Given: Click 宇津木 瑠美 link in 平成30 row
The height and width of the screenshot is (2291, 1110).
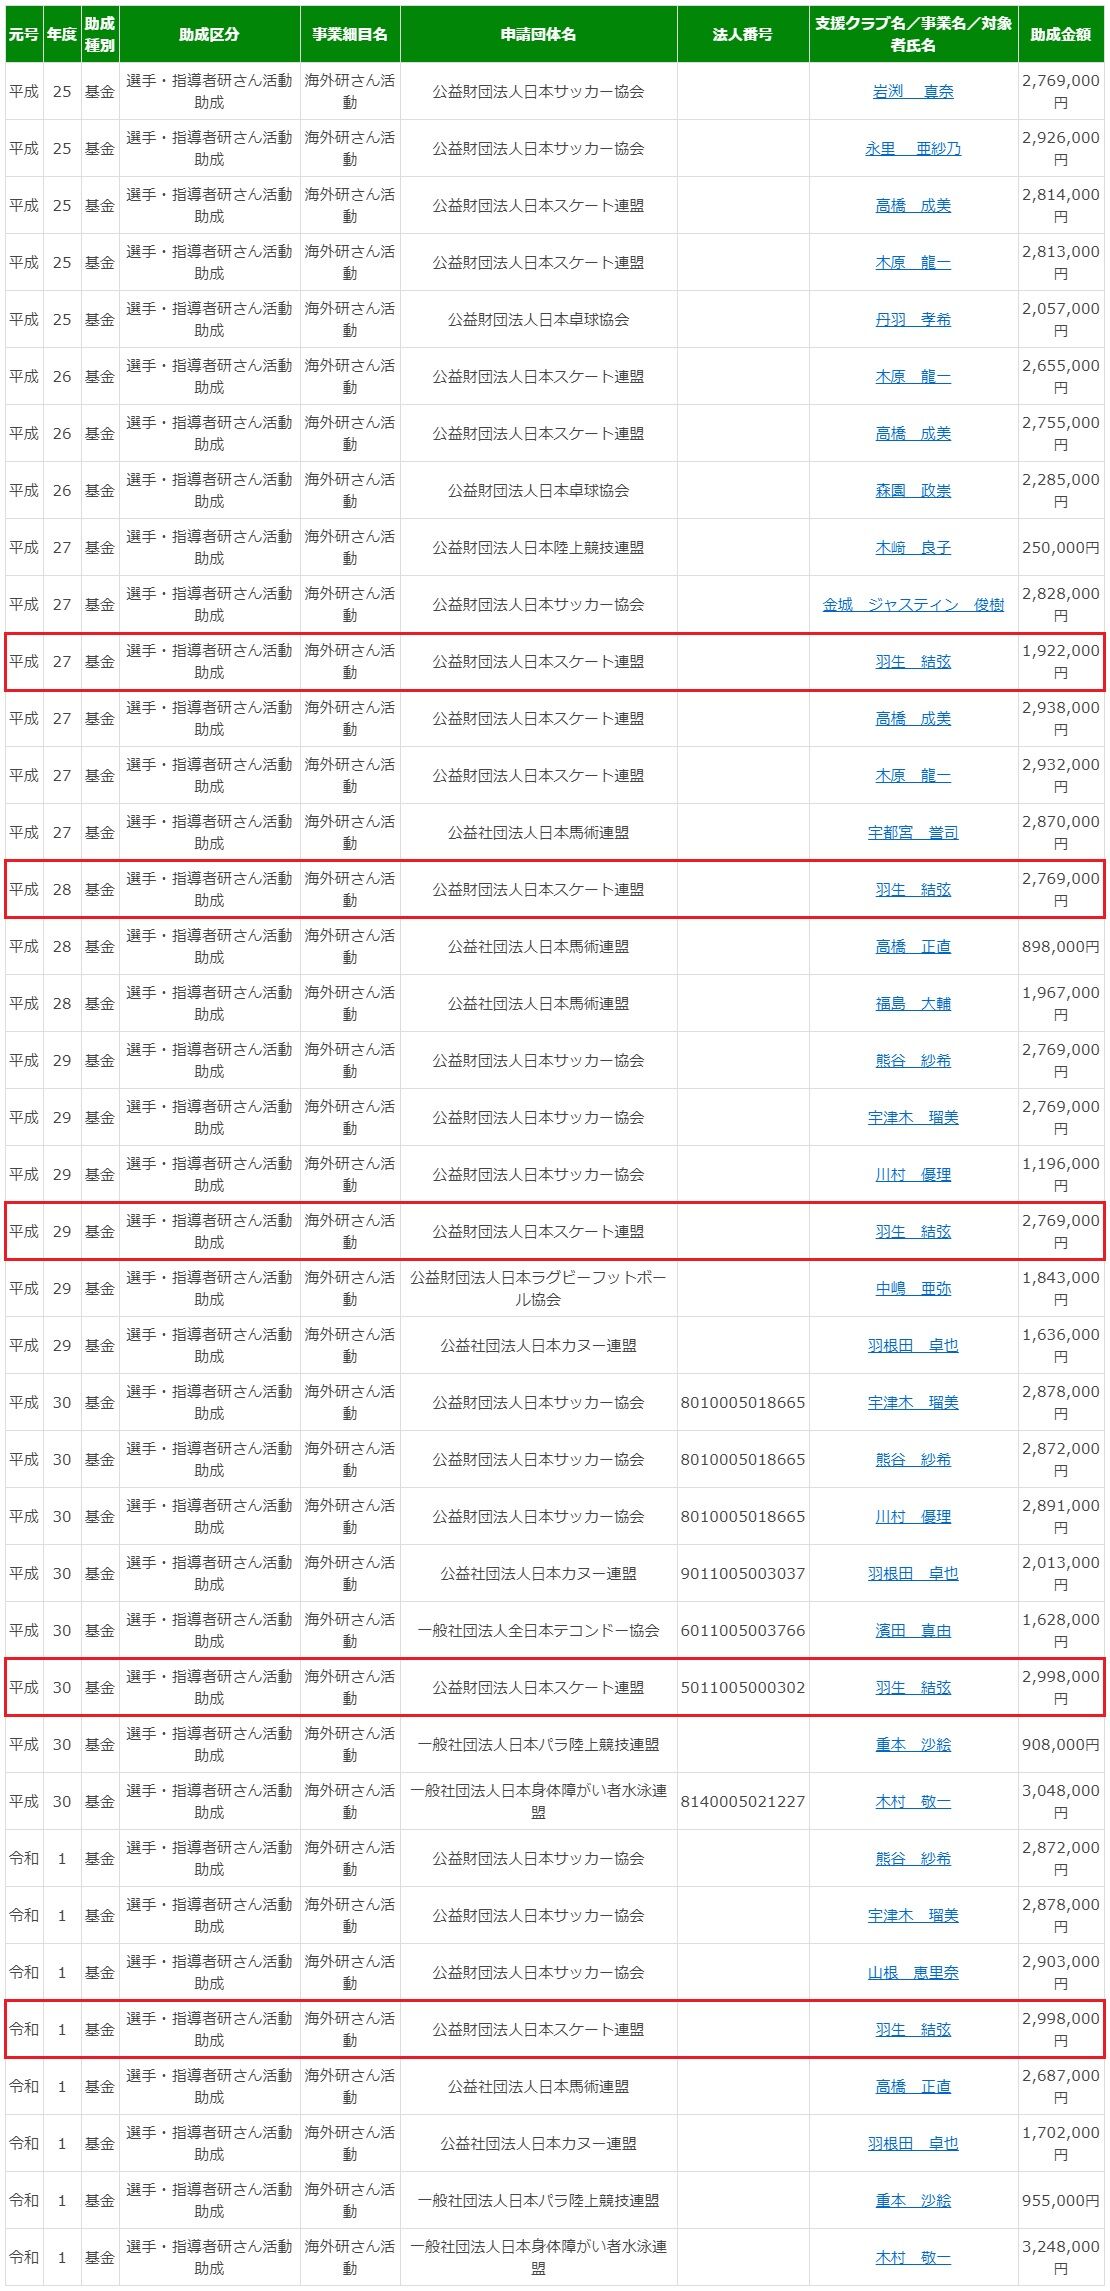Looking at the screenshot, I should (913, 1402).
